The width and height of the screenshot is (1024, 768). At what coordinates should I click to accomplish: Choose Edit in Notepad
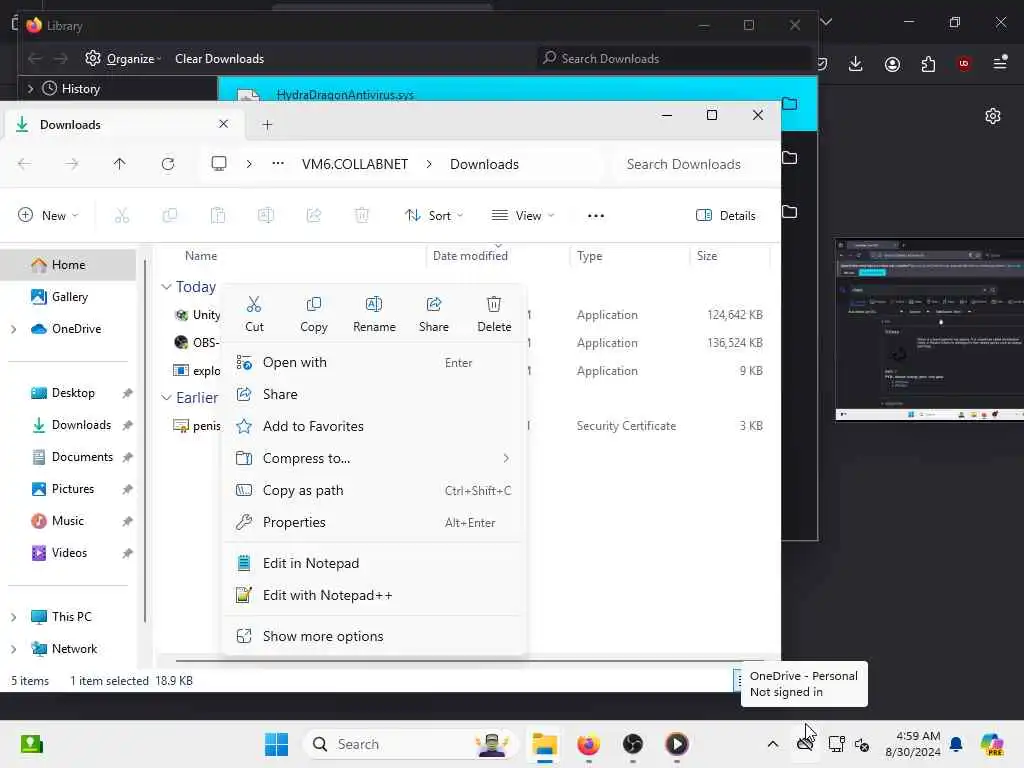(374, 563)
